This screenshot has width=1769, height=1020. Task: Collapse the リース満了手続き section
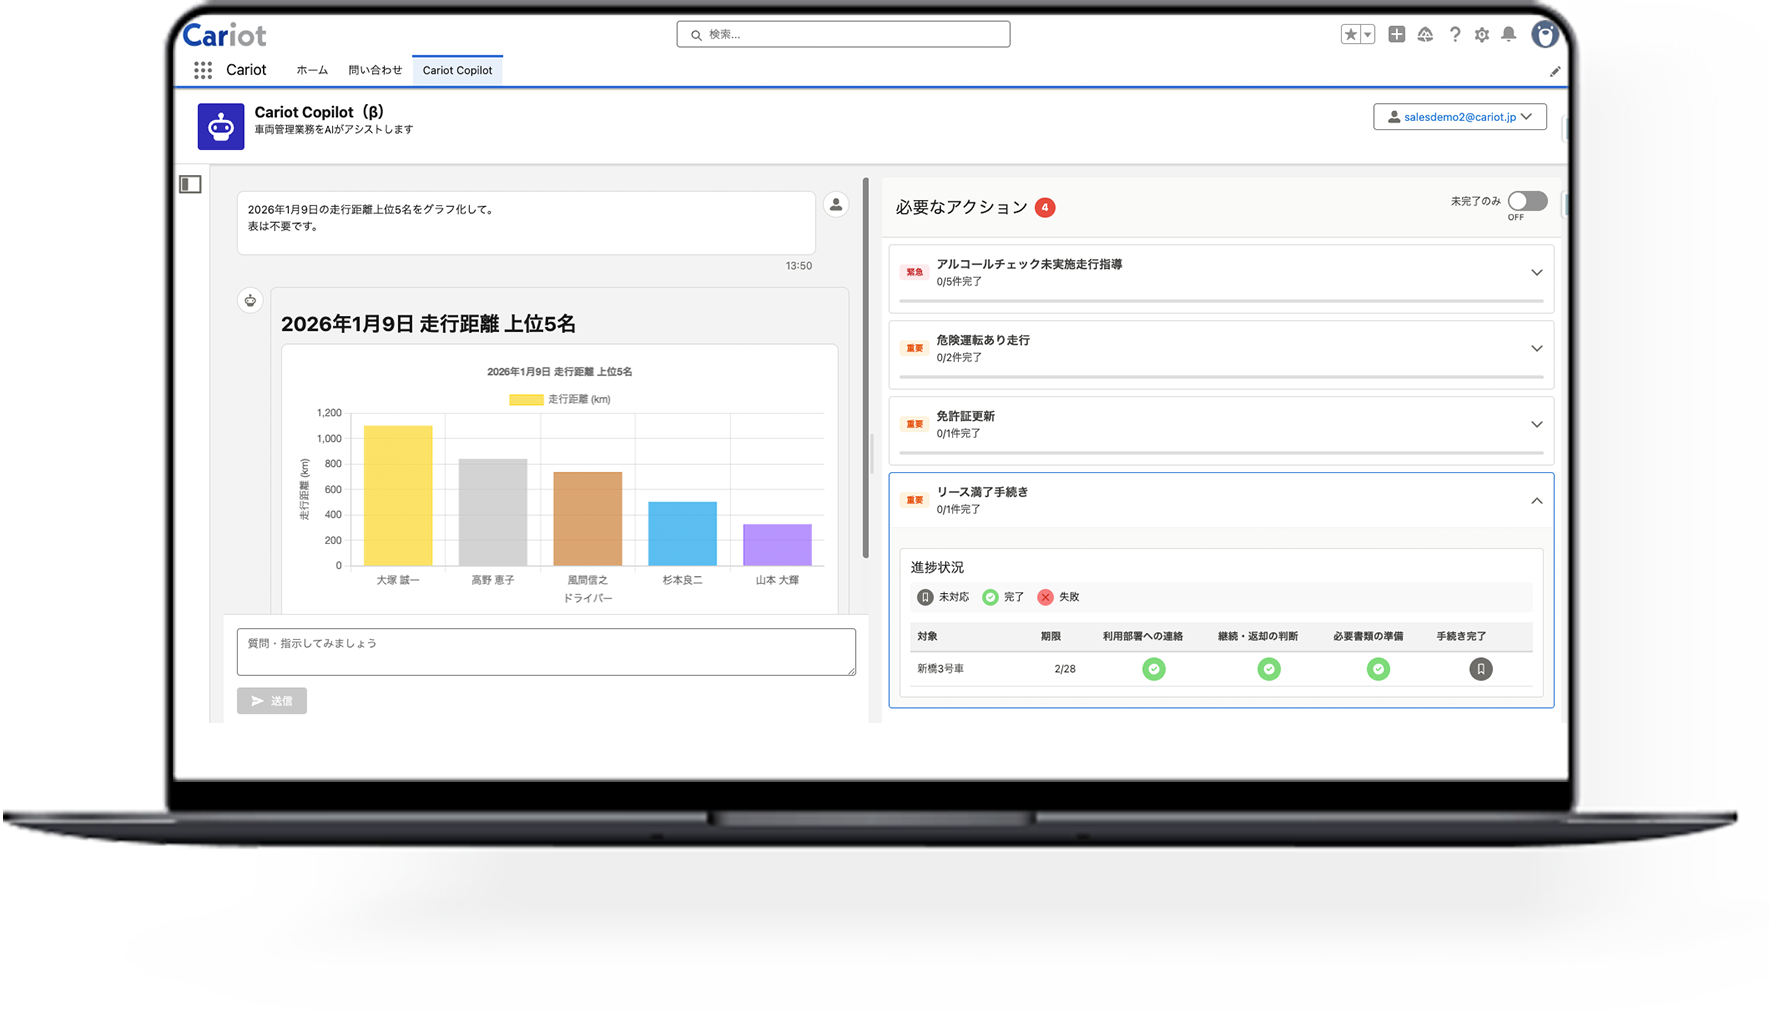[x=1537, y=500]
